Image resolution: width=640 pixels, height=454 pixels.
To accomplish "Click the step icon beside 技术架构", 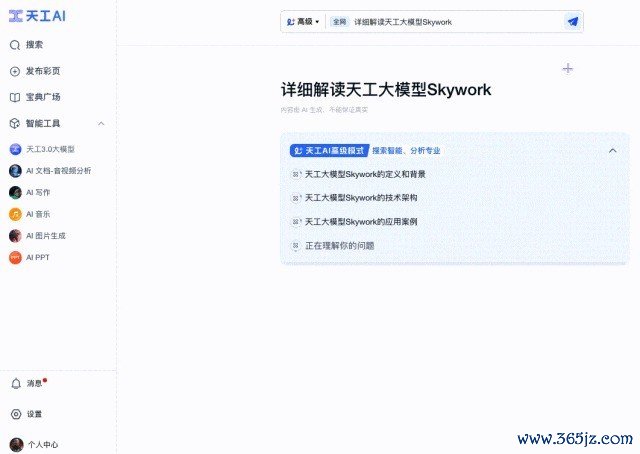I will tap(296, 198).
